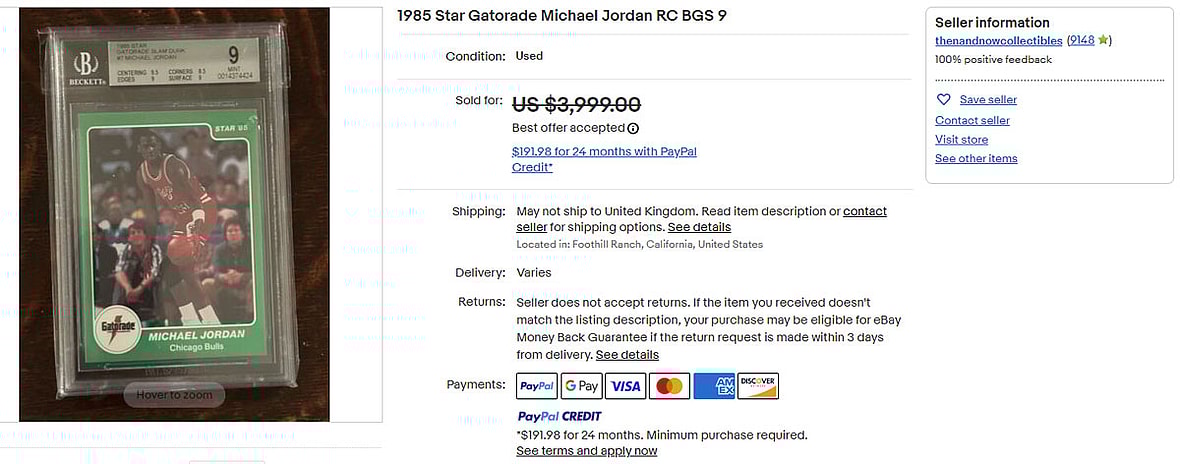Click the Save seller link
This screenshot has width=1180, height=464.
988,100
